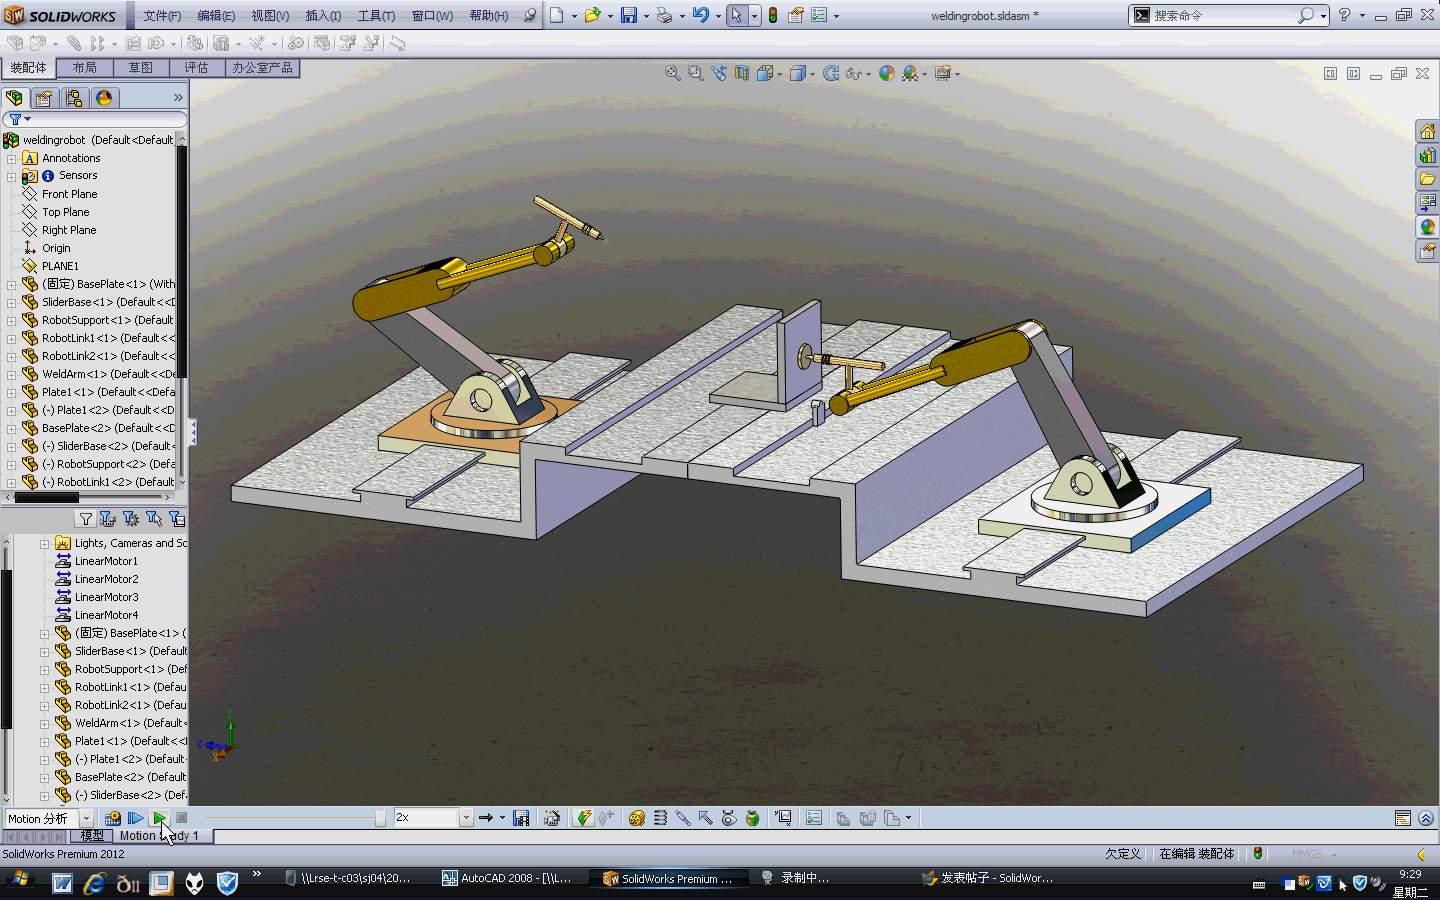The width and height of the screenshot is (1440, 900).
Task: Add a Contact in the motion toolbar
Action: 729,818
